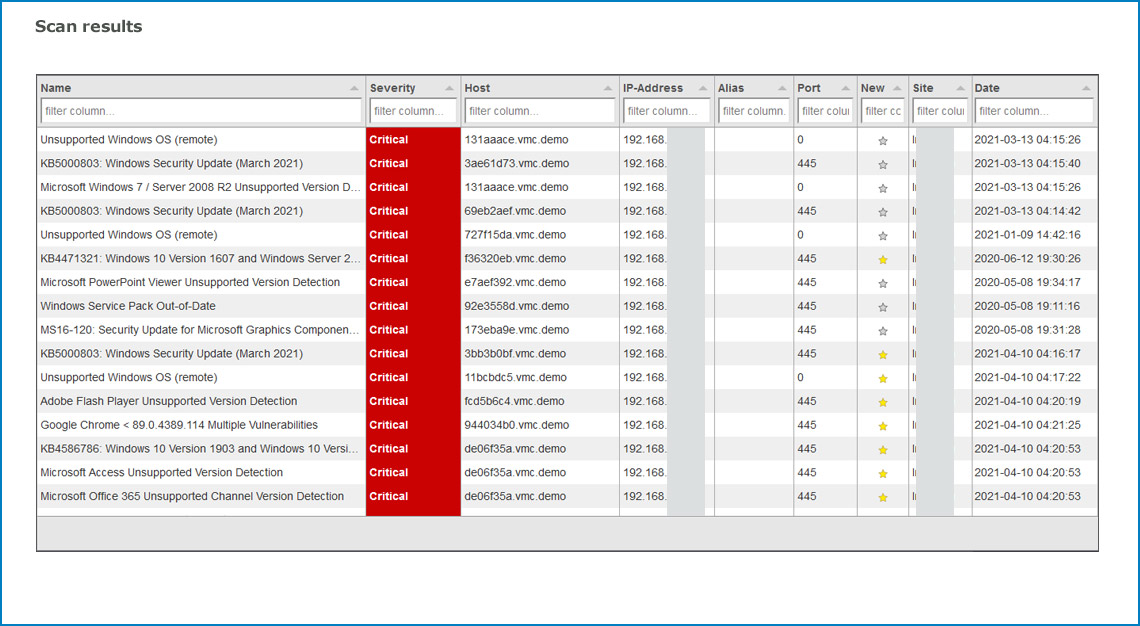This screenshot has height=626, width=1140.
Task: Select 'MS16-120: Security Update' row name
Action: click(x=200, y=330)
